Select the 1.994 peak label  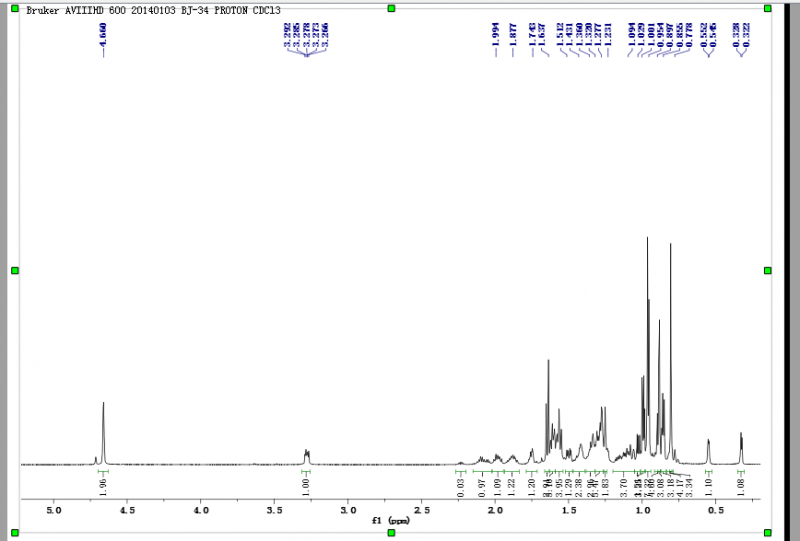pos(496,34)
